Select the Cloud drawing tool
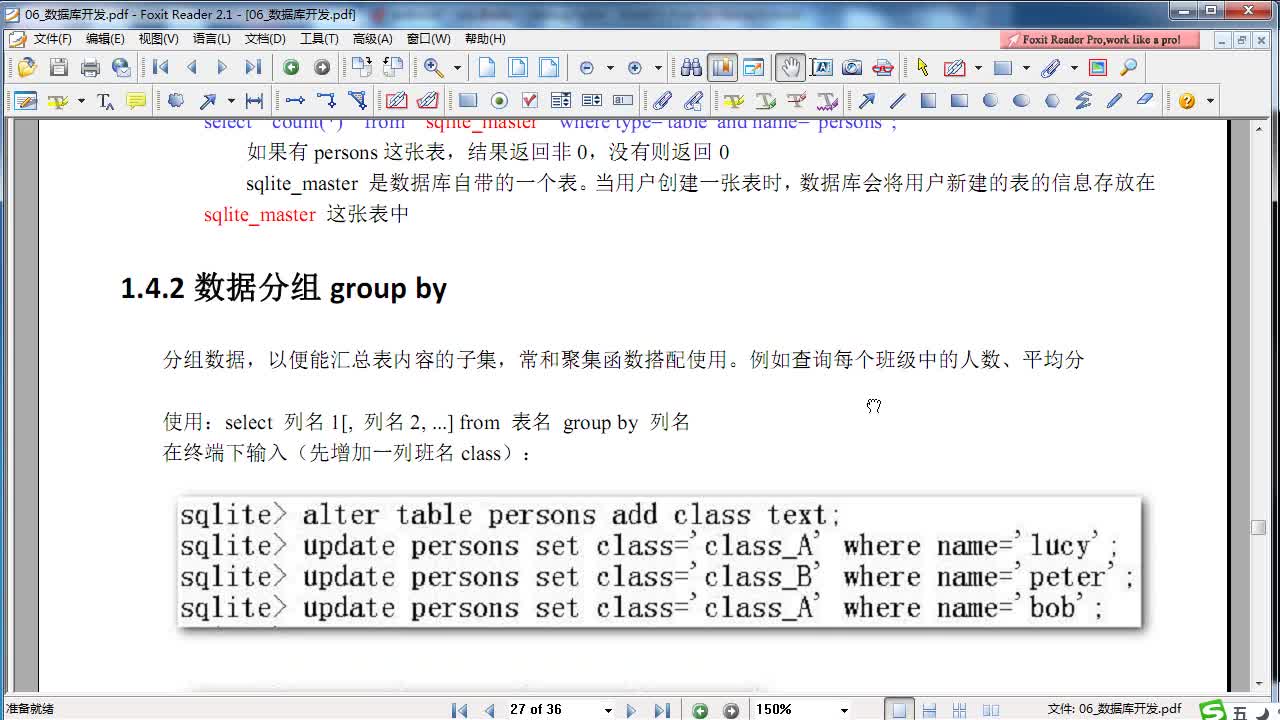1280x720 pixels. (x=176, y=101)
